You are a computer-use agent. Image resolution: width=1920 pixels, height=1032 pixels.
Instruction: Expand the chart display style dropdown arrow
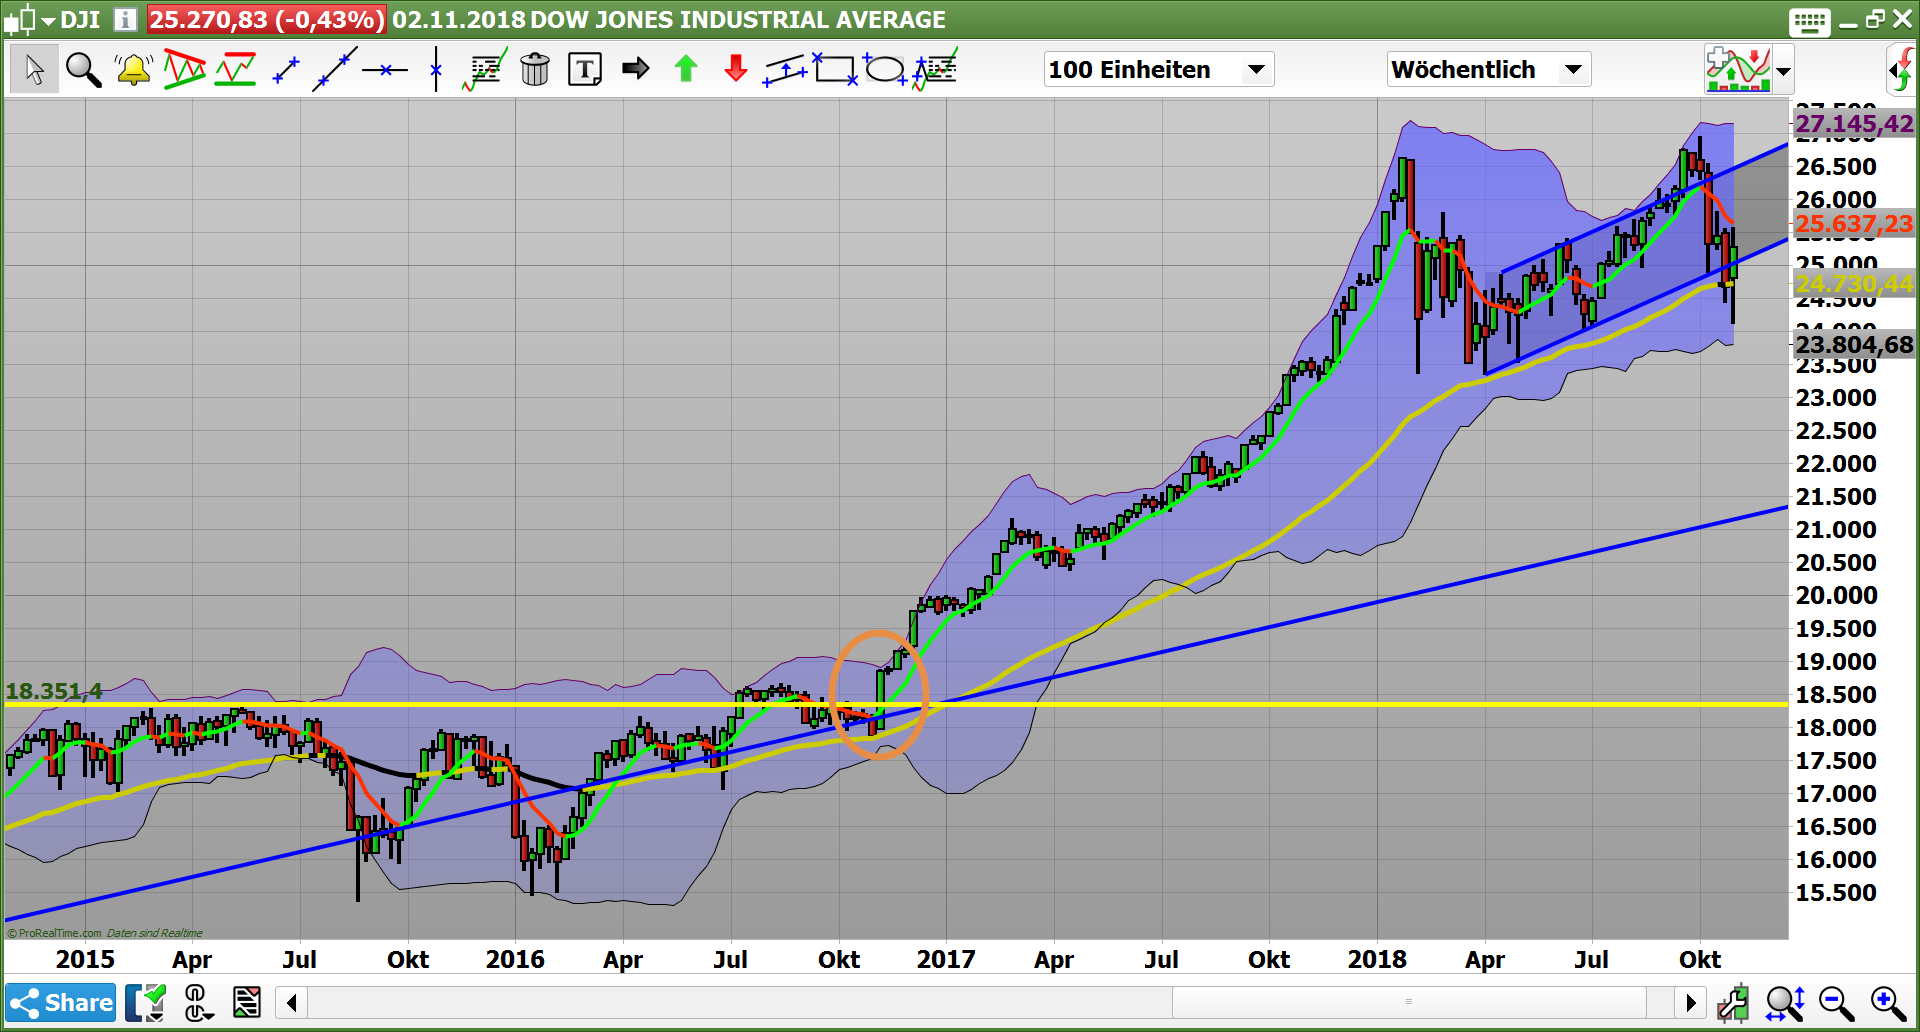pos(1784,69)
